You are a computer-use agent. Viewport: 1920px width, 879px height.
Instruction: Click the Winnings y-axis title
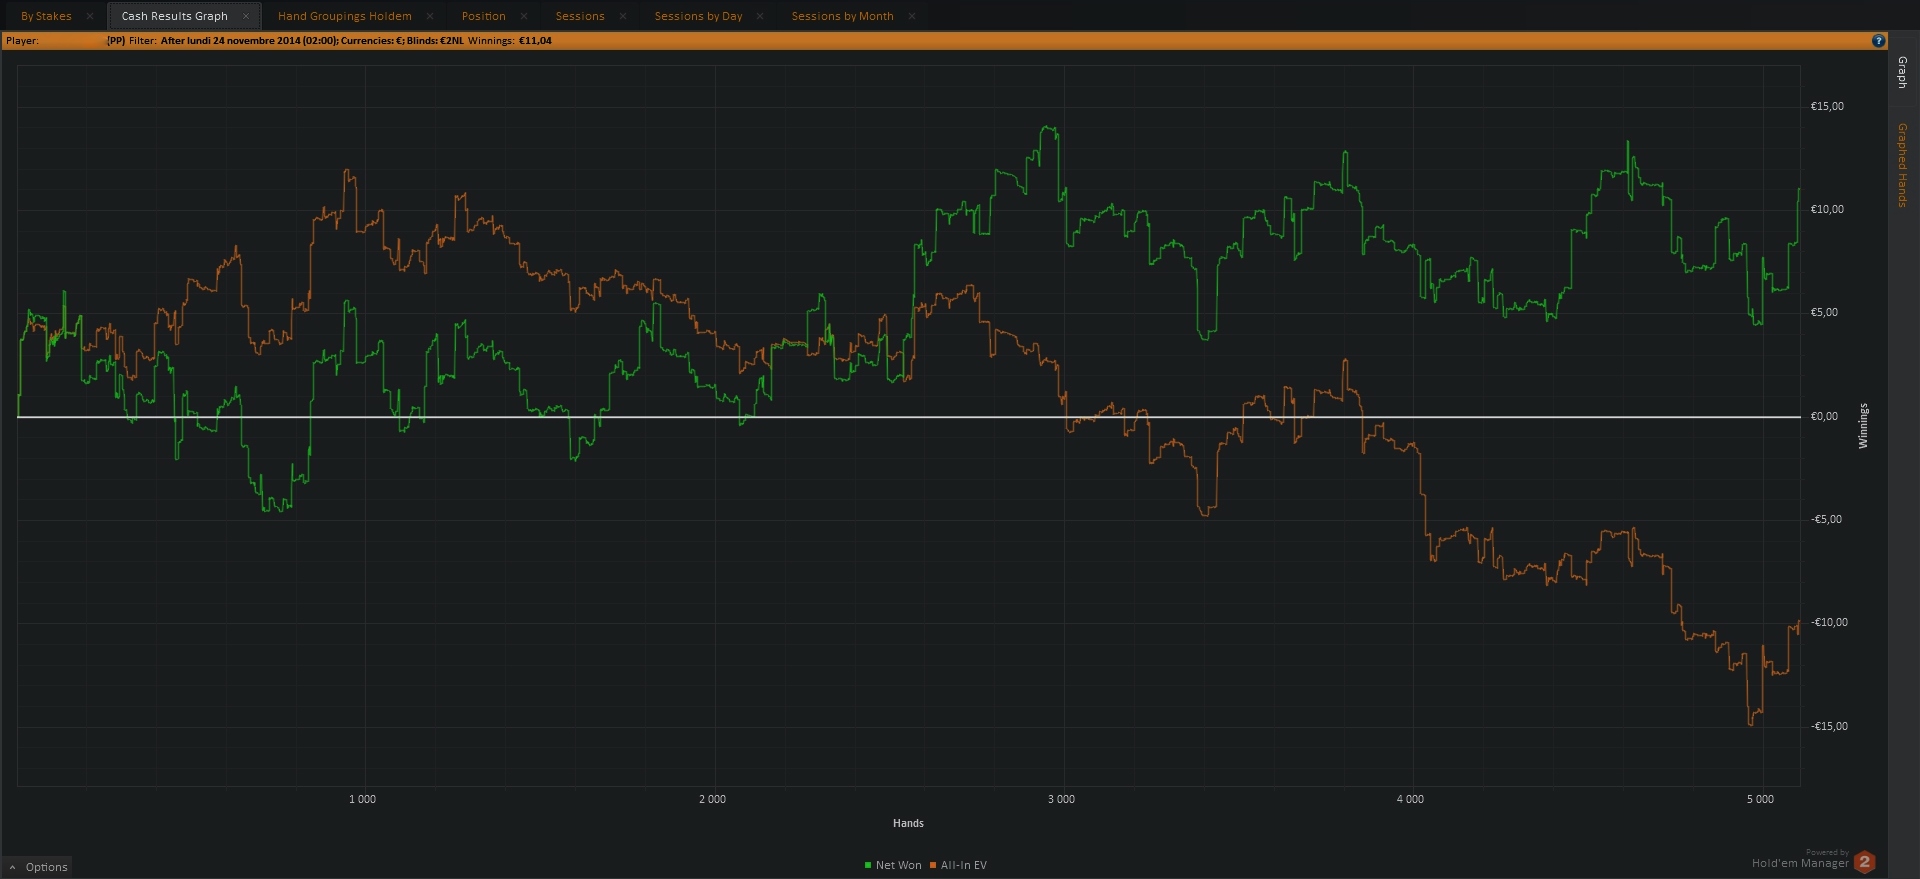click(1863, 426)
